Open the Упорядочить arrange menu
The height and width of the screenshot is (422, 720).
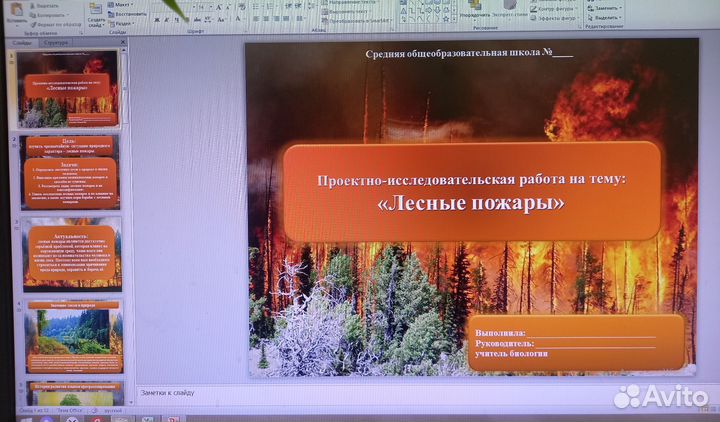coord(475,11)
